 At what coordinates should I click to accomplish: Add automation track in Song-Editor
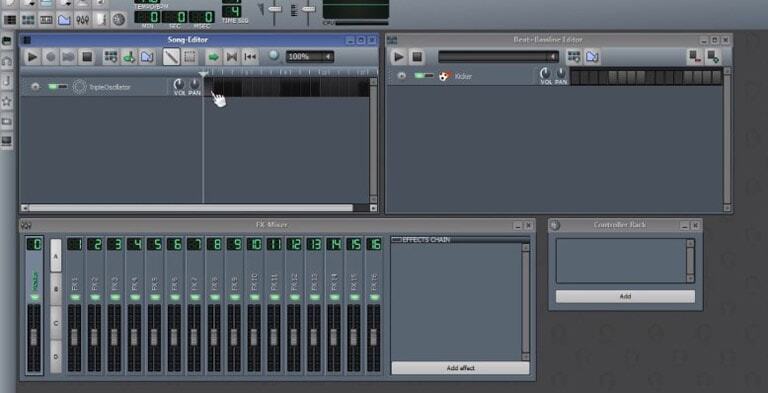point(146,57)
